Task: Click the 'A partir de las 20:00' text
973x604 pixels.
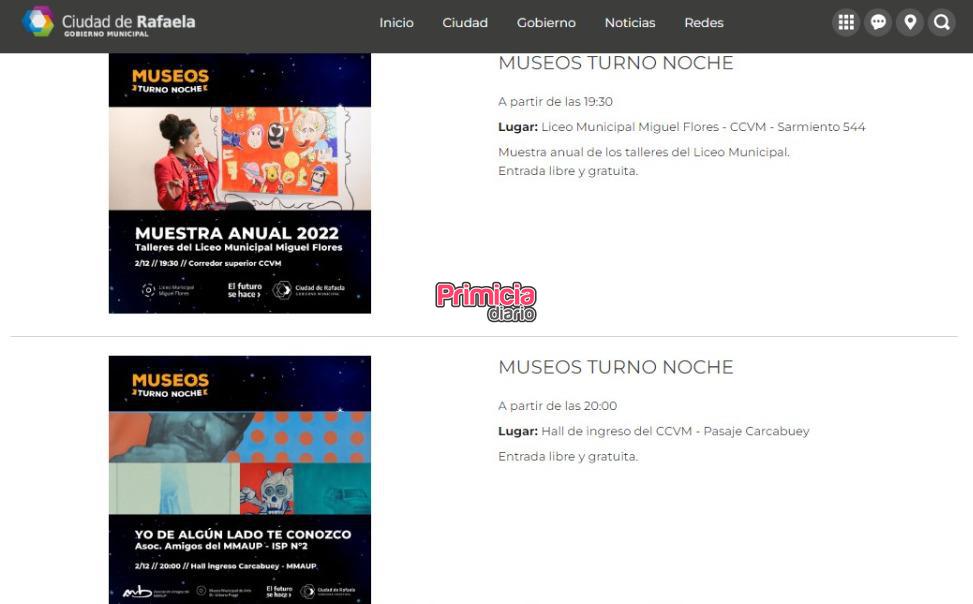Action: point(557,406)
